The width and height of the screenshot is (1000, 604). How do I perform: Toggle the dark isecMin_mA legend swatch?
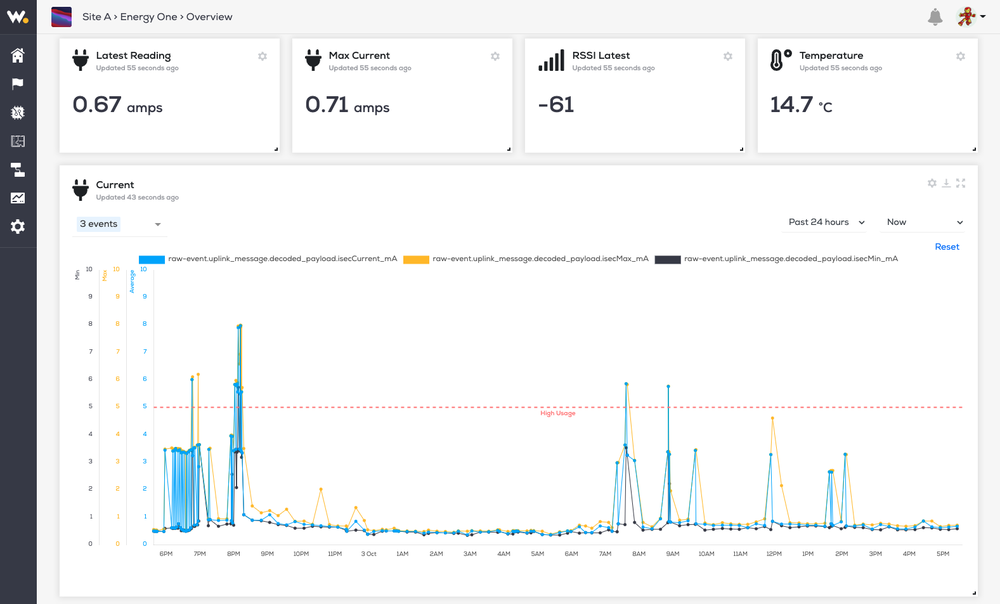pyautogui.click(x=668, y=260)
